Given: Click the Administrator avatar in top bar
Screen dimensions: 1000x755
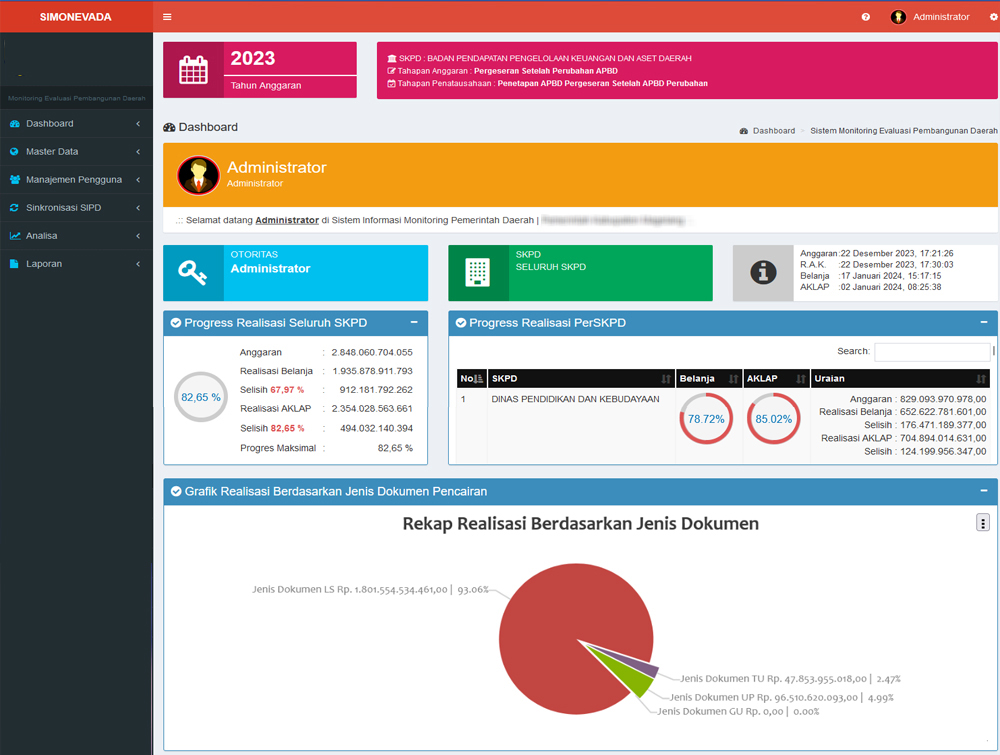Looking at the screenshot, I should (898, 17).
